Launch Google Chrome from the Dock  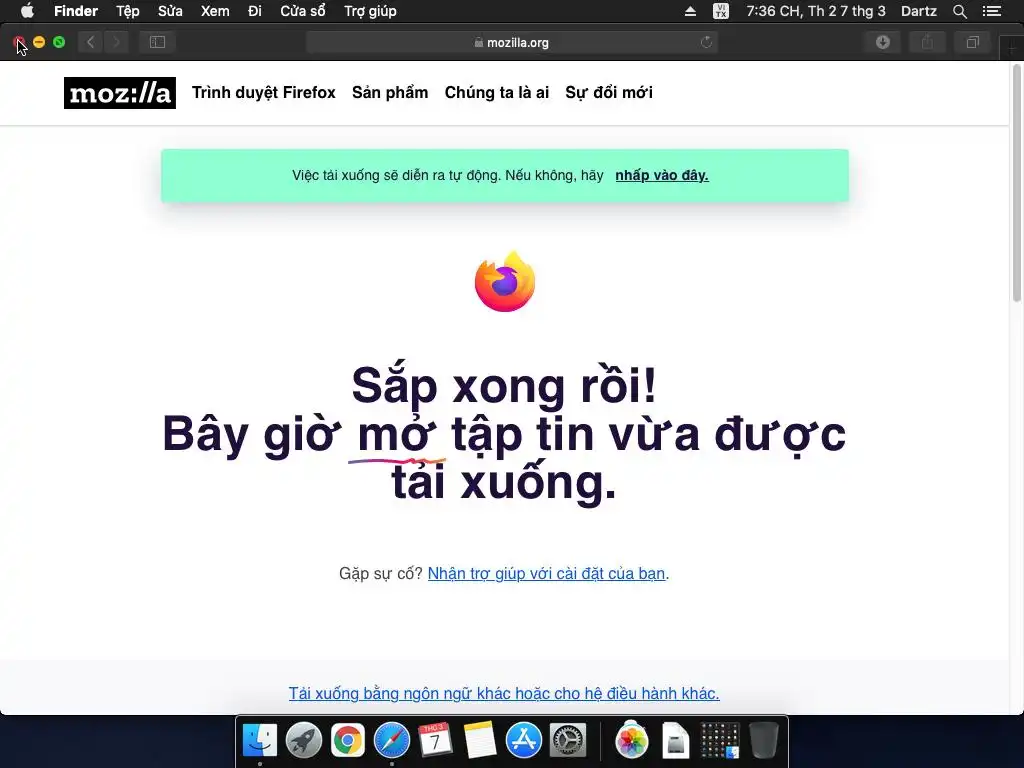pos(347,741)
